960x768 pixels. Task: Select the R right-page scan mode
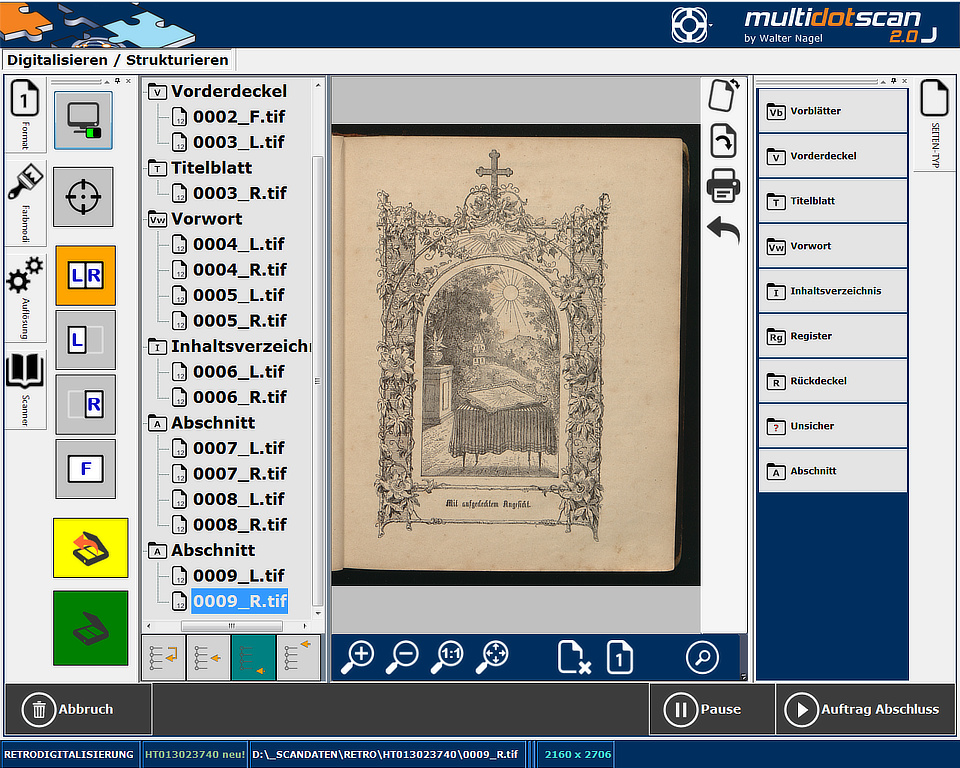[86, 404]
